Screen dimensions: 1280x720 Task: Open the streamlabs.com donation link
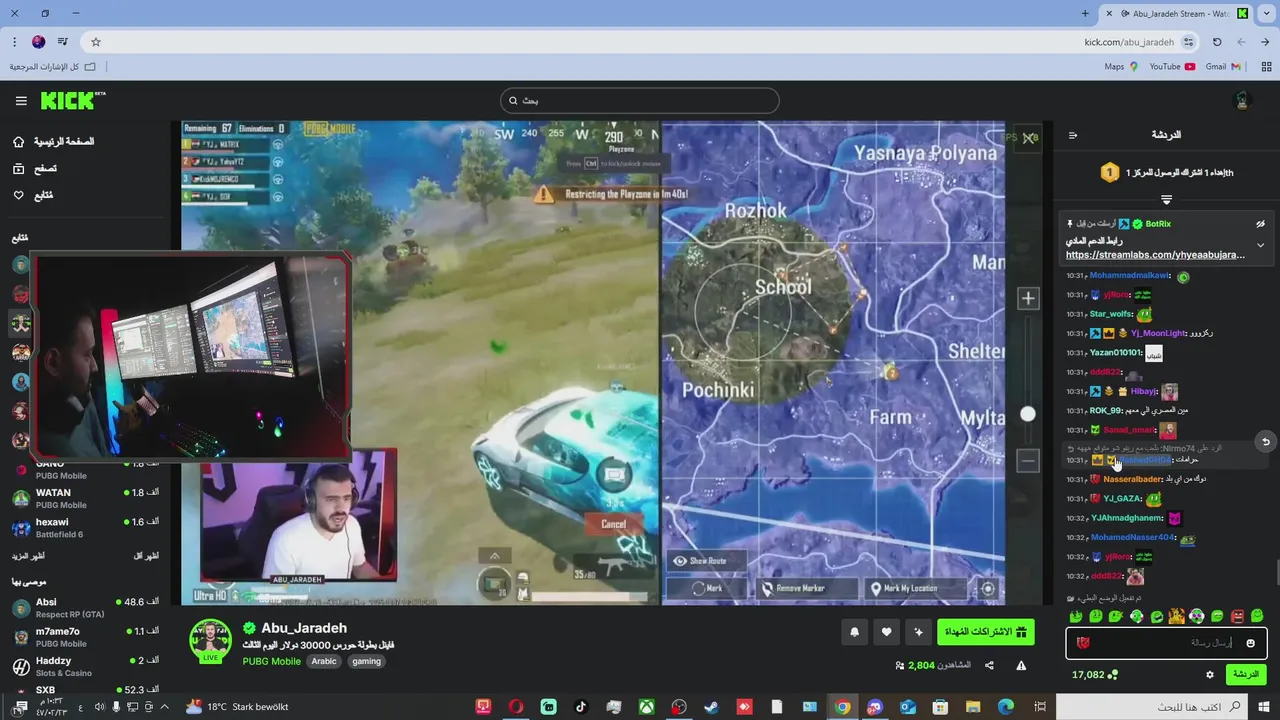(1155, 255)
